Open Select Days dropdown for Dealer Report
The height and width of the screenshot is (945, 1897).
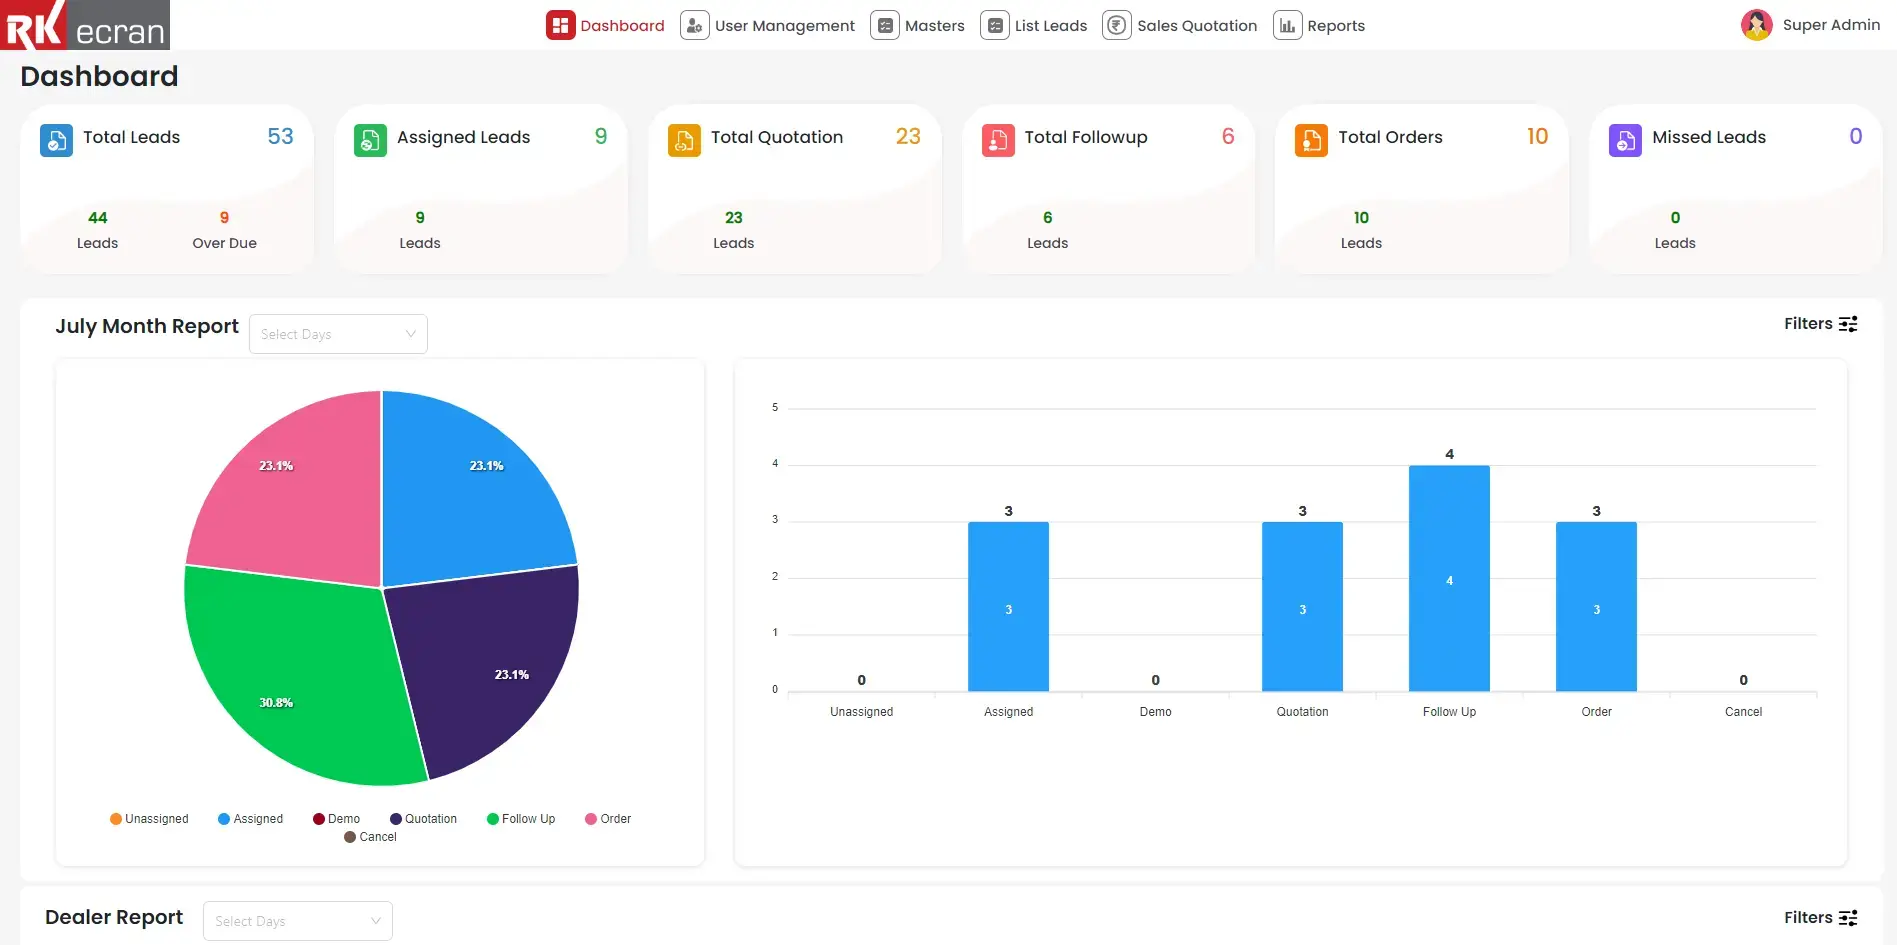[x=298, y=921]
